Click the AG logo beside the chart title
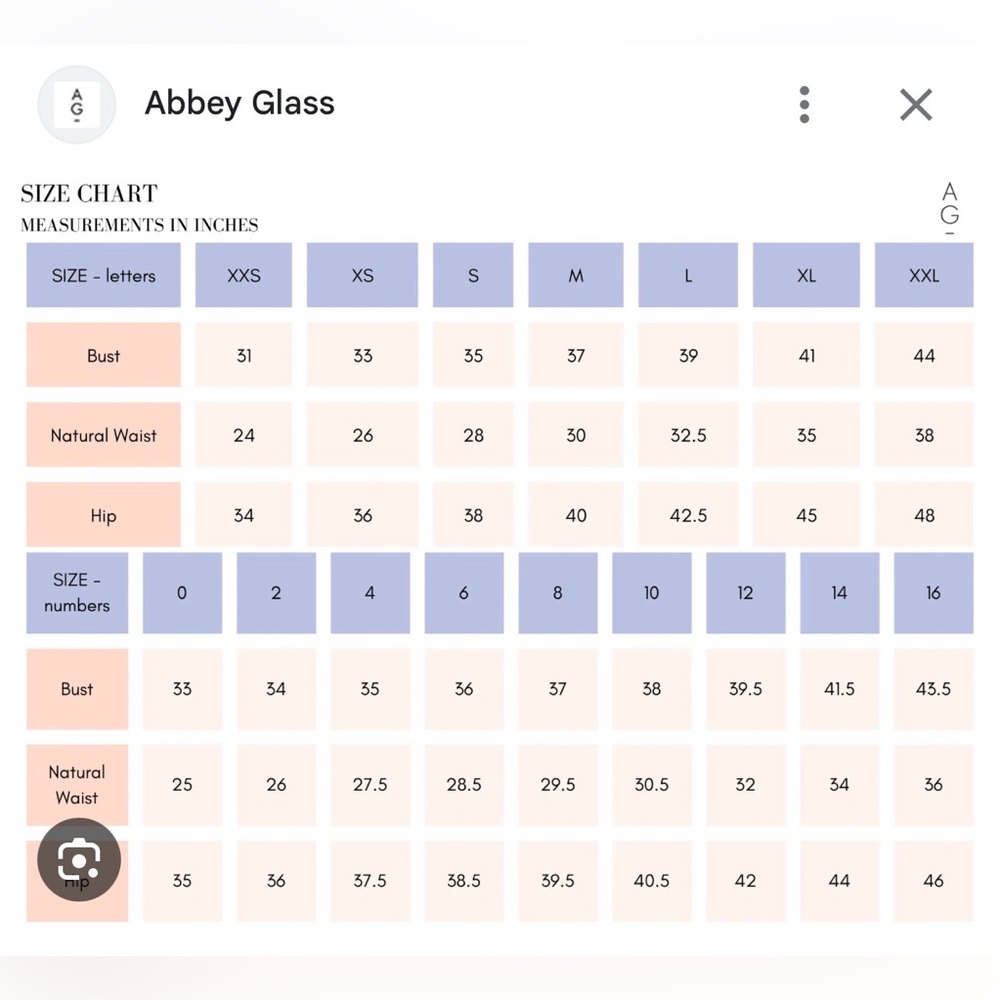1000x1000 pixels. pyautogui.click(x=950, y=209)
